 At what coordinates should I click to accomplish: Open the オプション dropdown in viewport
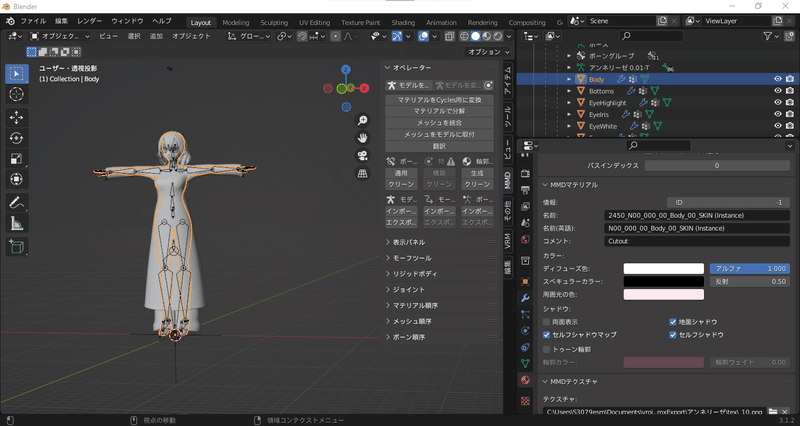[488, 52]
